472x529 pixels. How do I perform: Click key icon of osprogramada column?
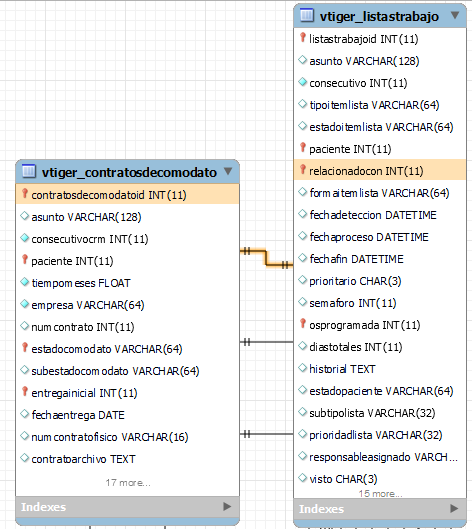pos(303,324)
